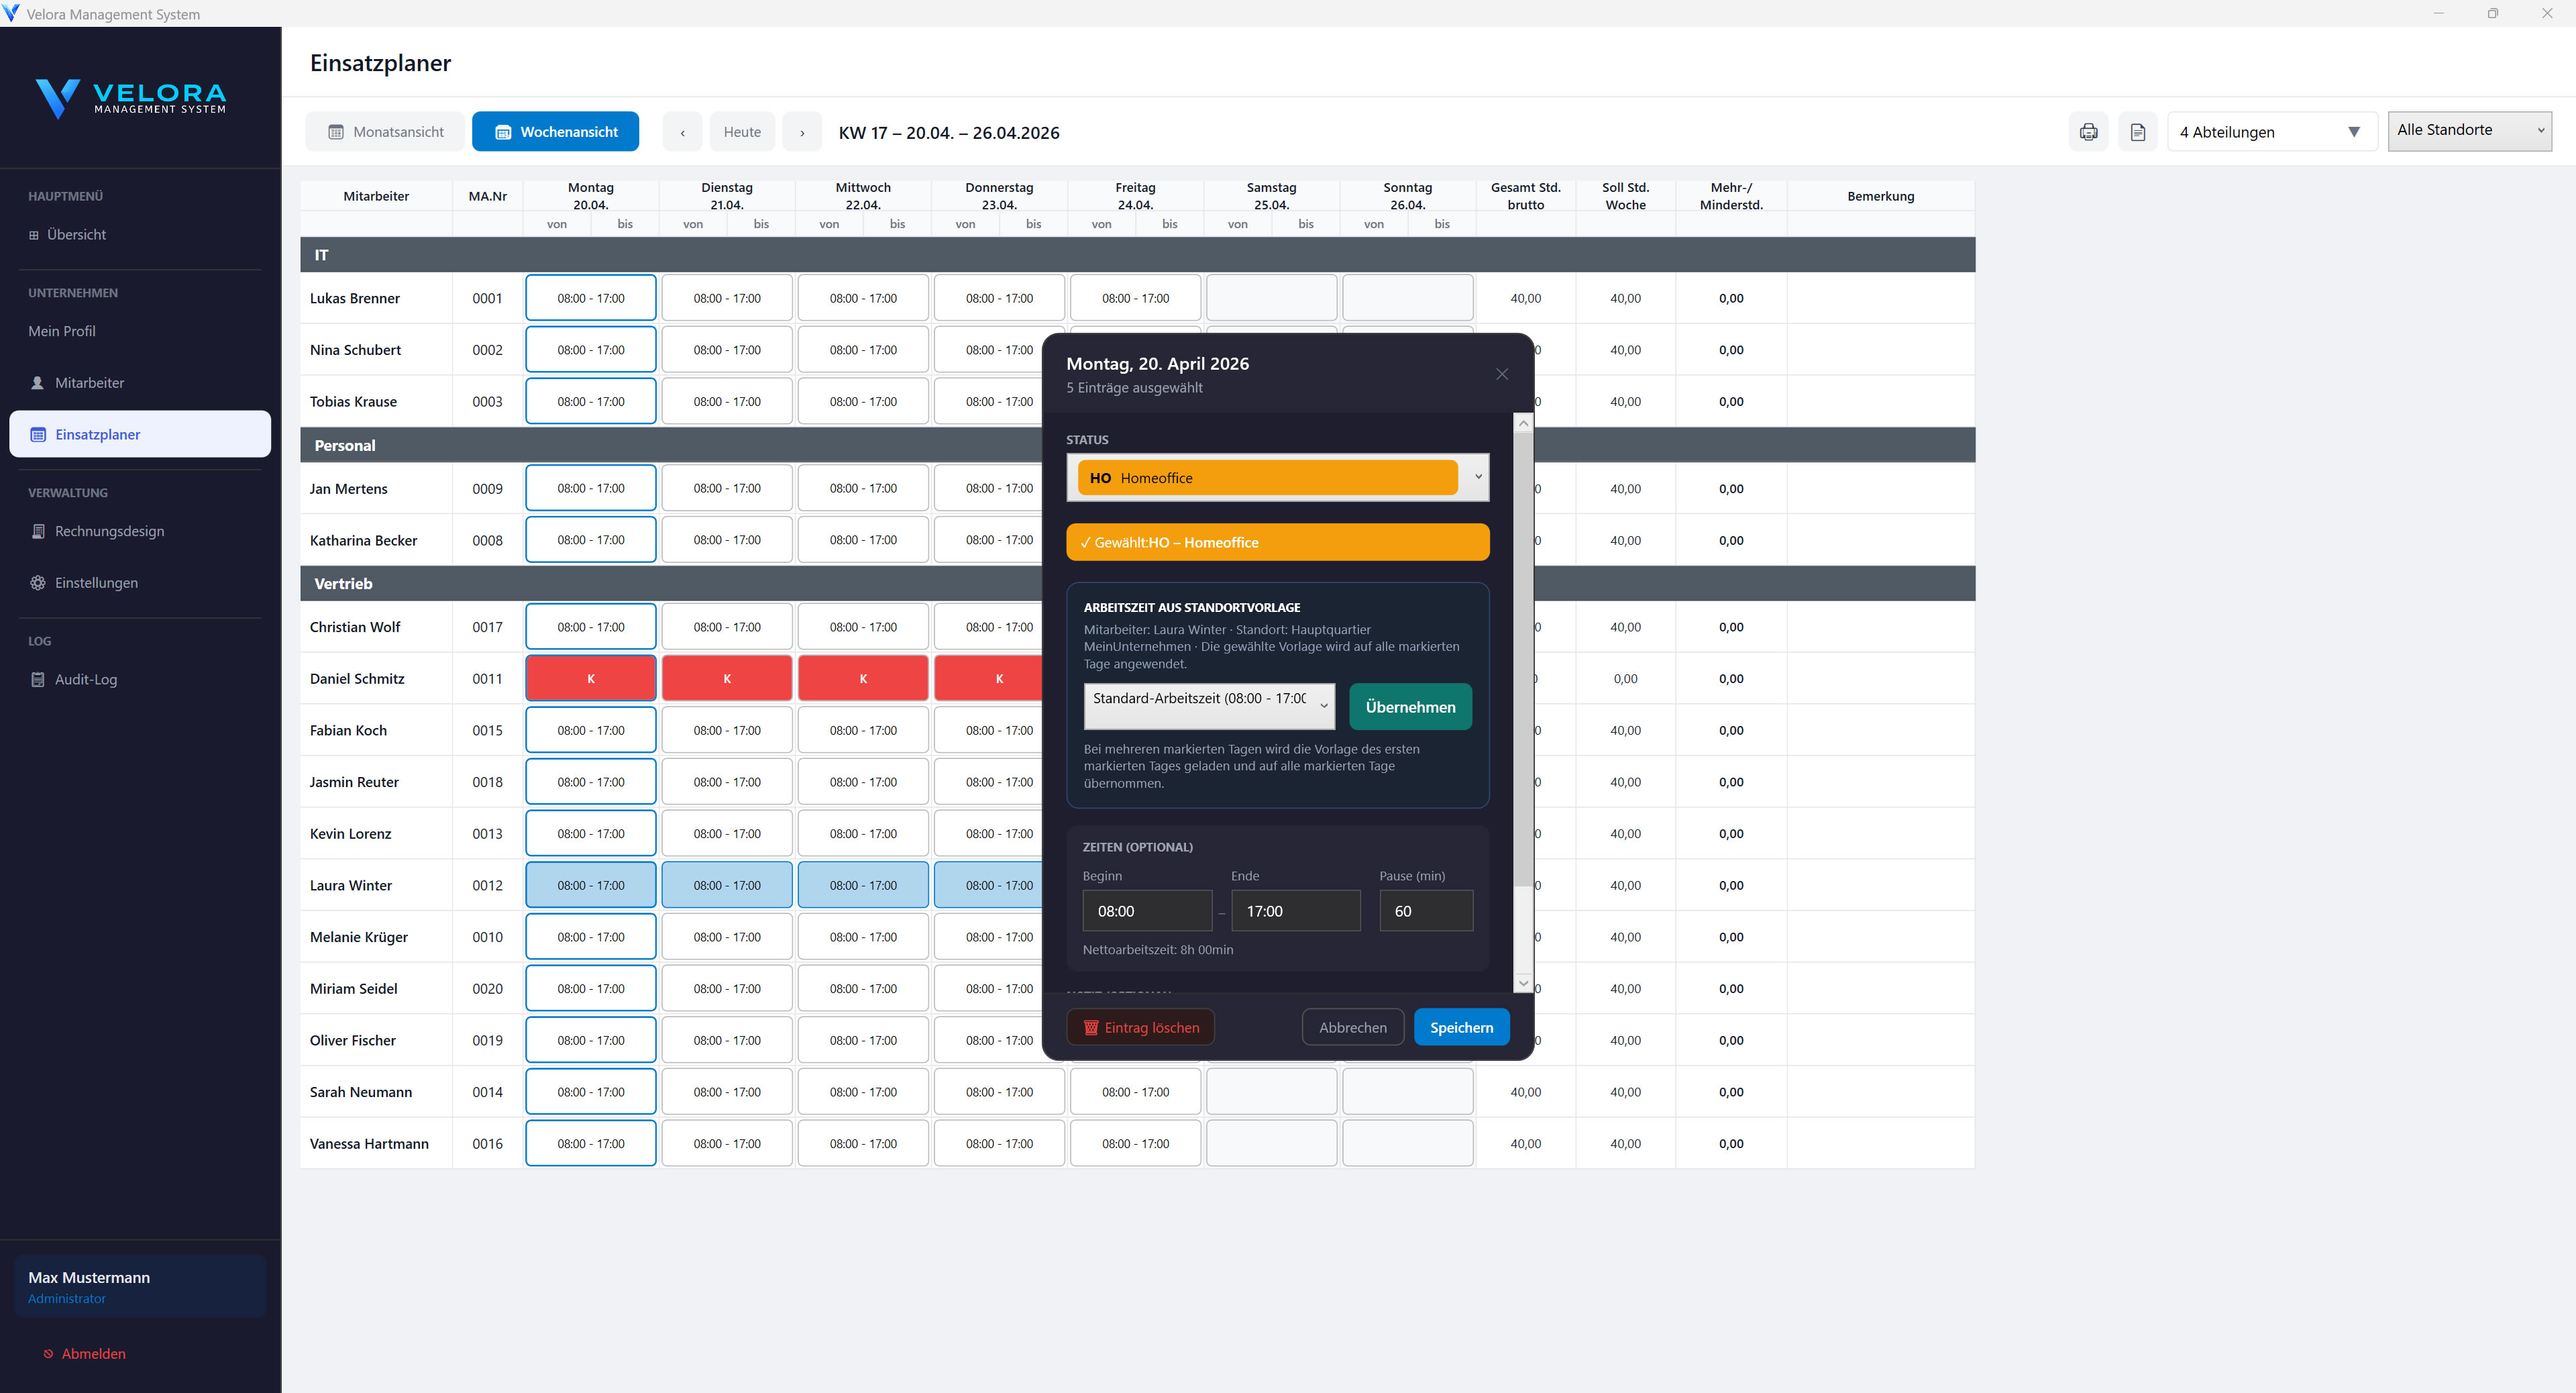The height and width of the screenshot is (1393, 2576).
Task: Open the Einstellungen gear
Action: [96, 582]
